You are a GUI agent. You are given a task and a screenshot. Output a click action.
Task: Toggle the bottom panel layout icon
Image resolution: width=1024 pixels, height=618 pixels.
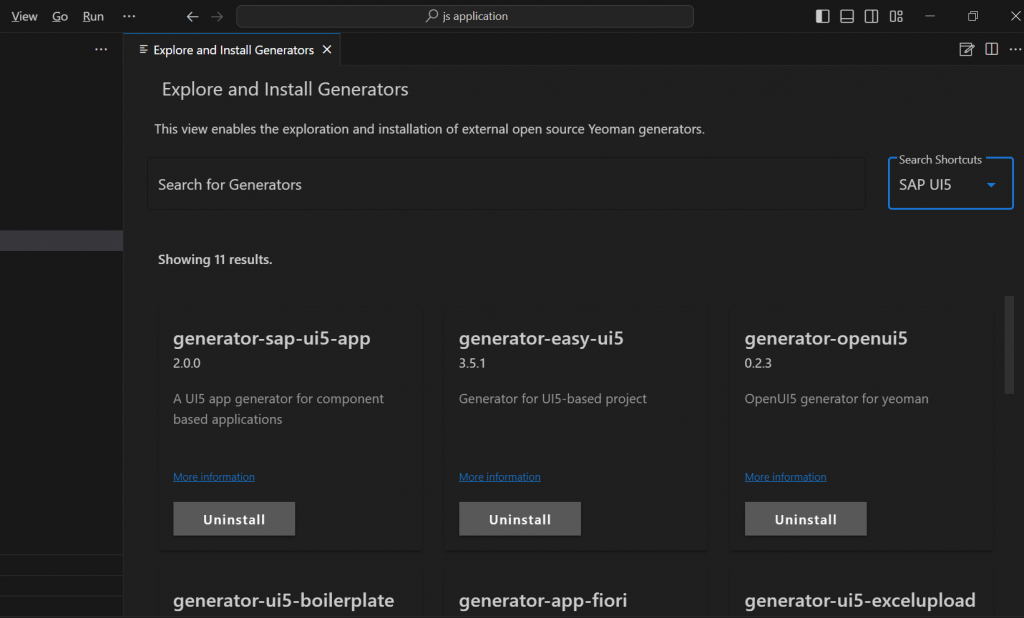click(x=846, y=16)
